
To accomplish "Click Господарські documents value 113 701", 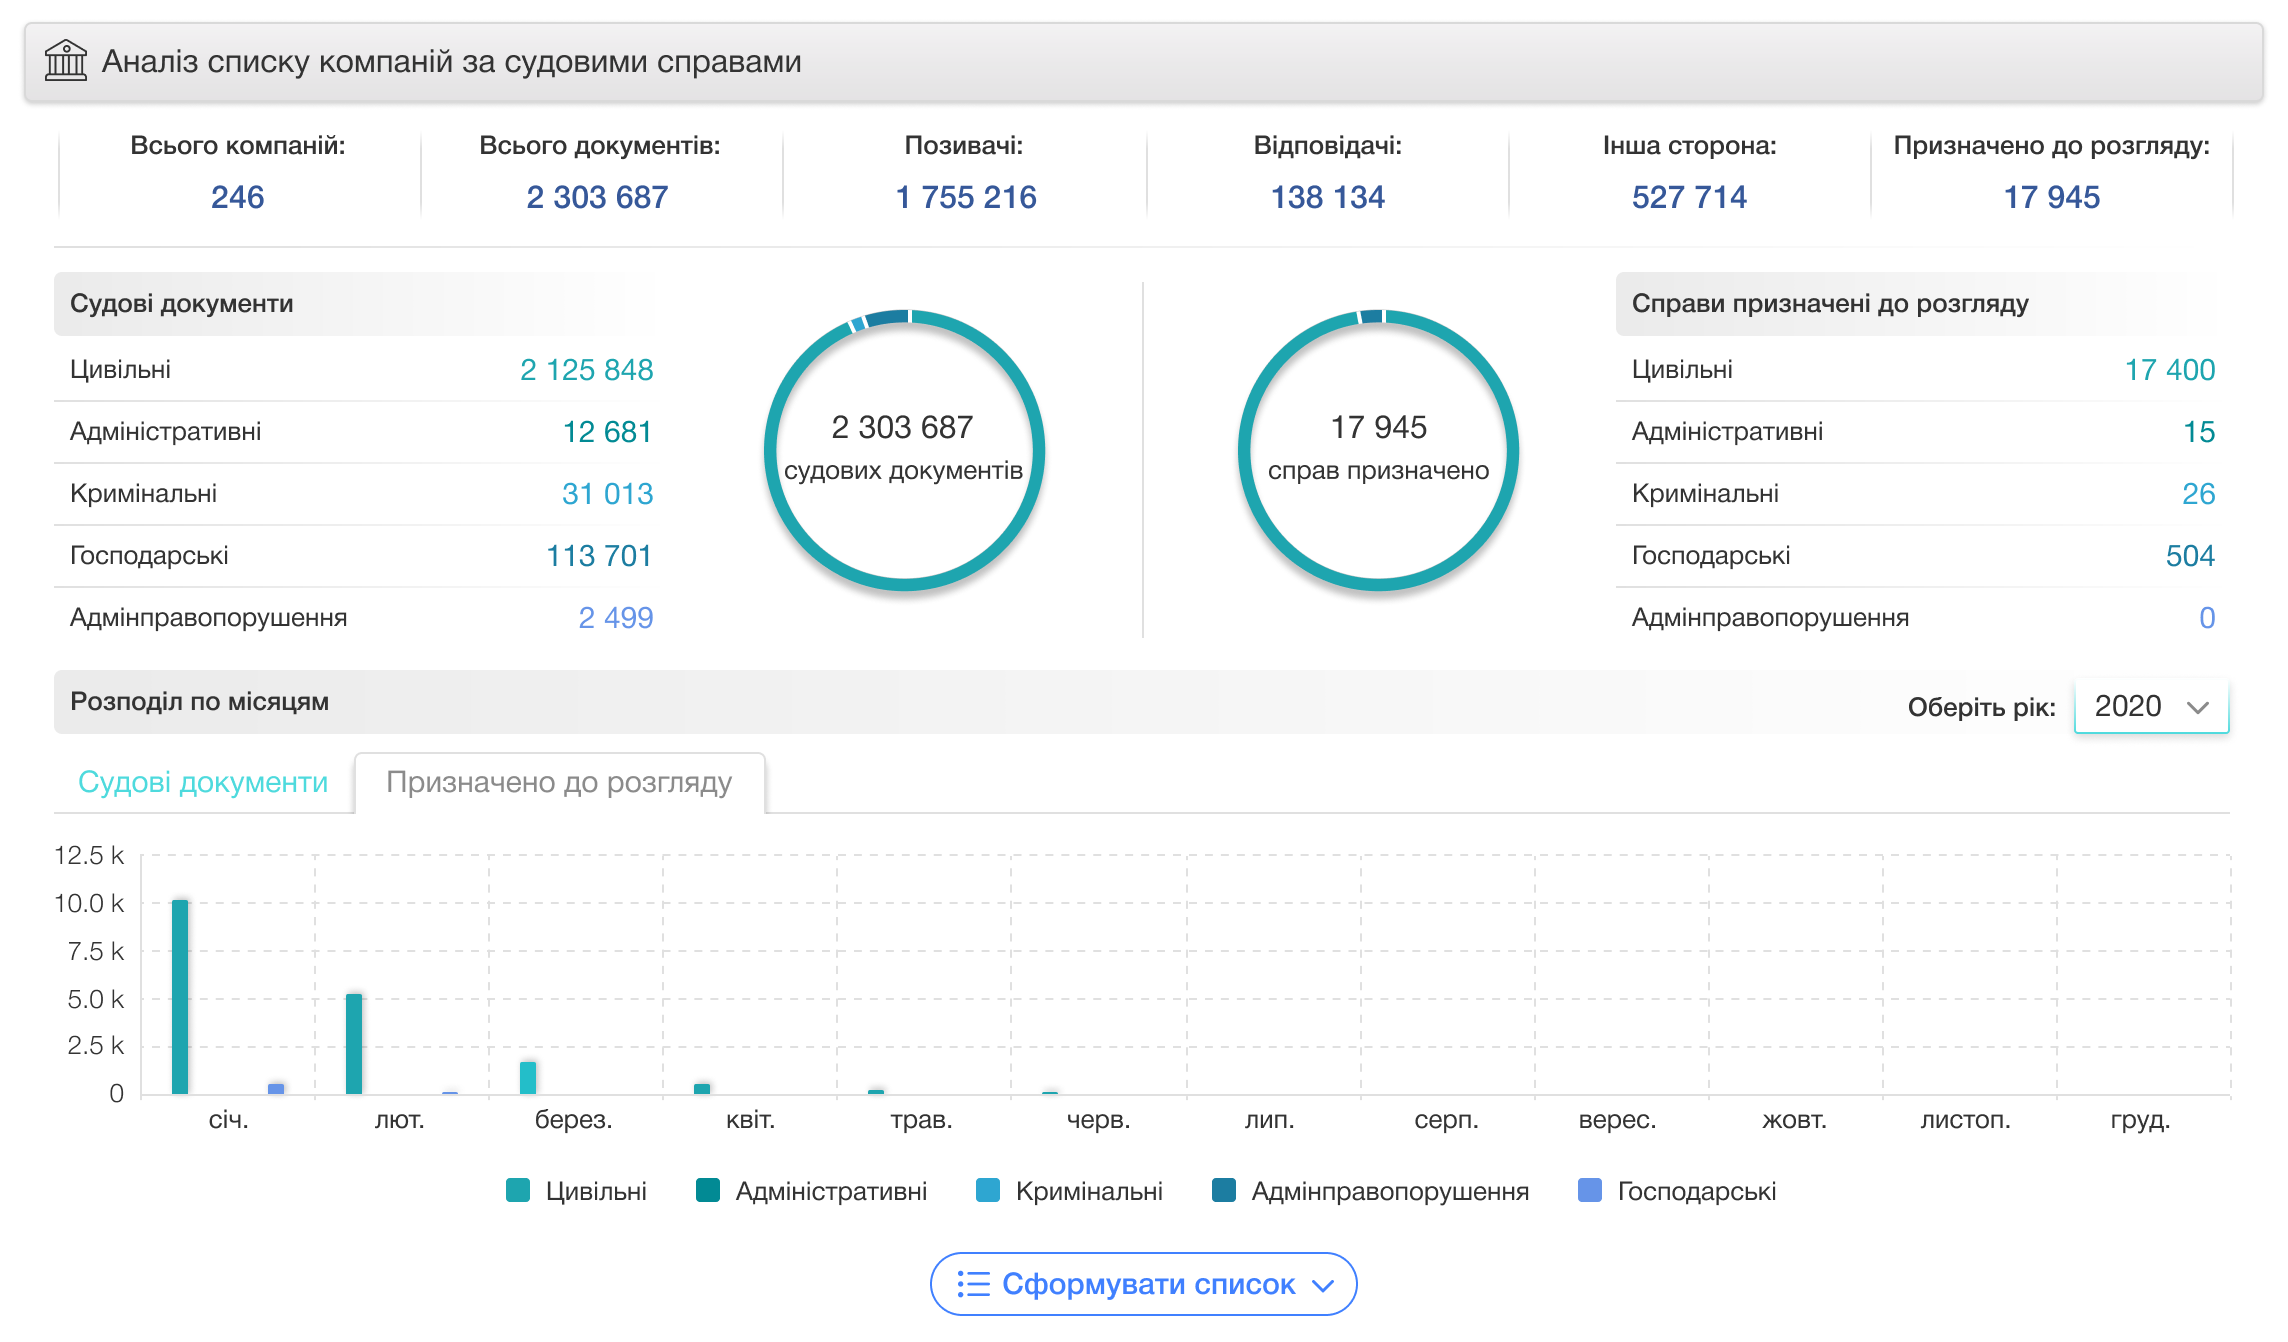I will (598, 556).
